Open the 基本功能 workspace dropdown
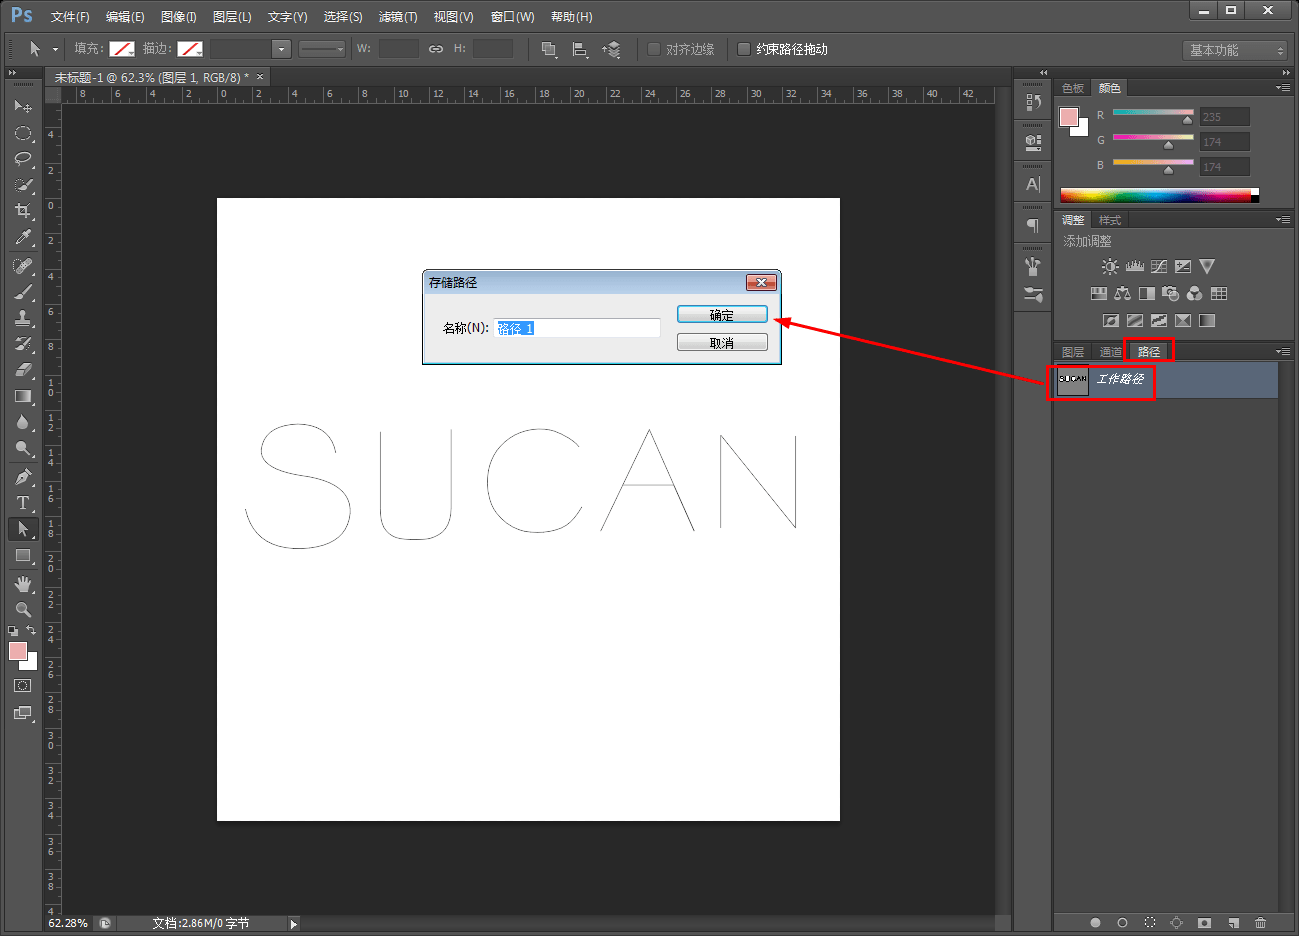The height and width of the screenshot is (936, 1299). [1235, 50]
